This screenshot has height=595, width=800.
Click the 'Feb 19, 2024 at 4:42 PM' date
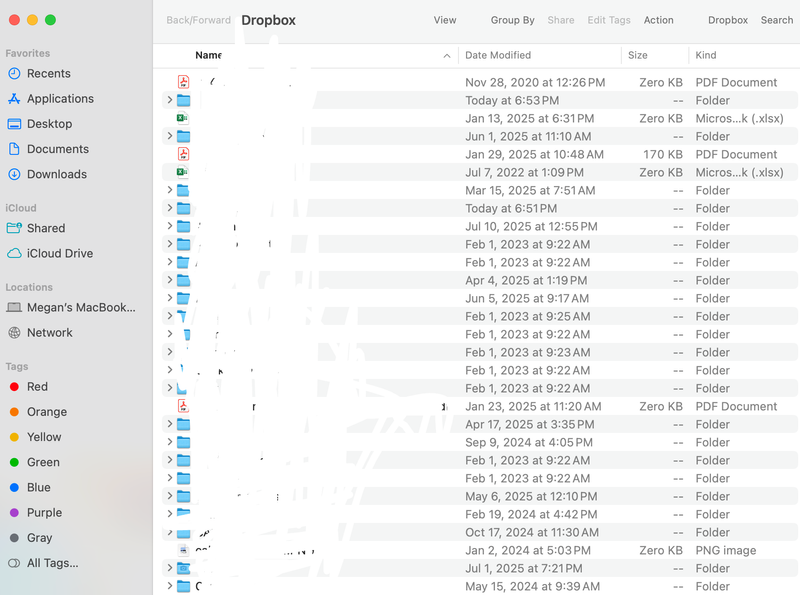click(531, 514)
